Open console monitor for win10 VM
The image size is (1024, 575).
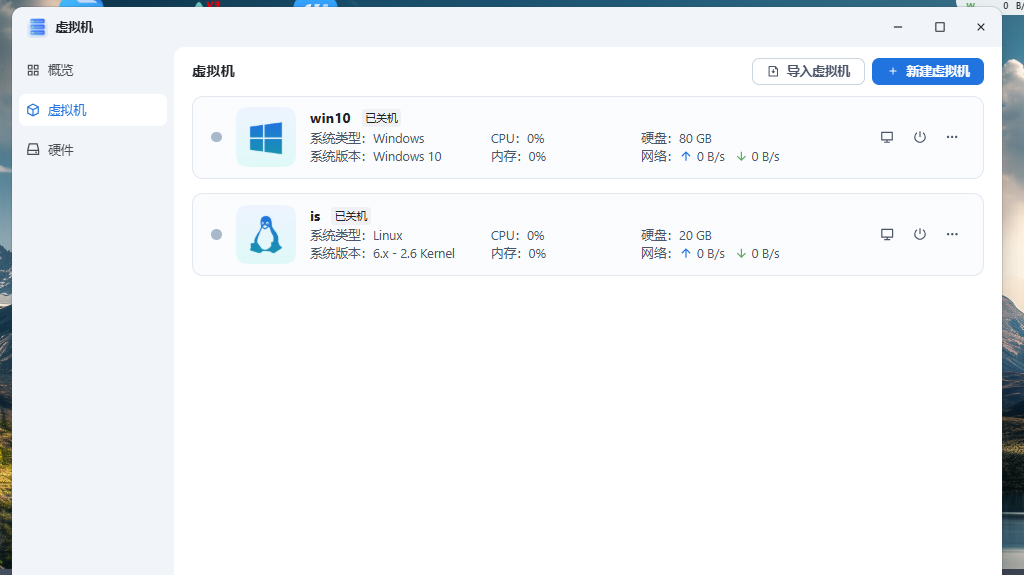[x=886, y=137]
